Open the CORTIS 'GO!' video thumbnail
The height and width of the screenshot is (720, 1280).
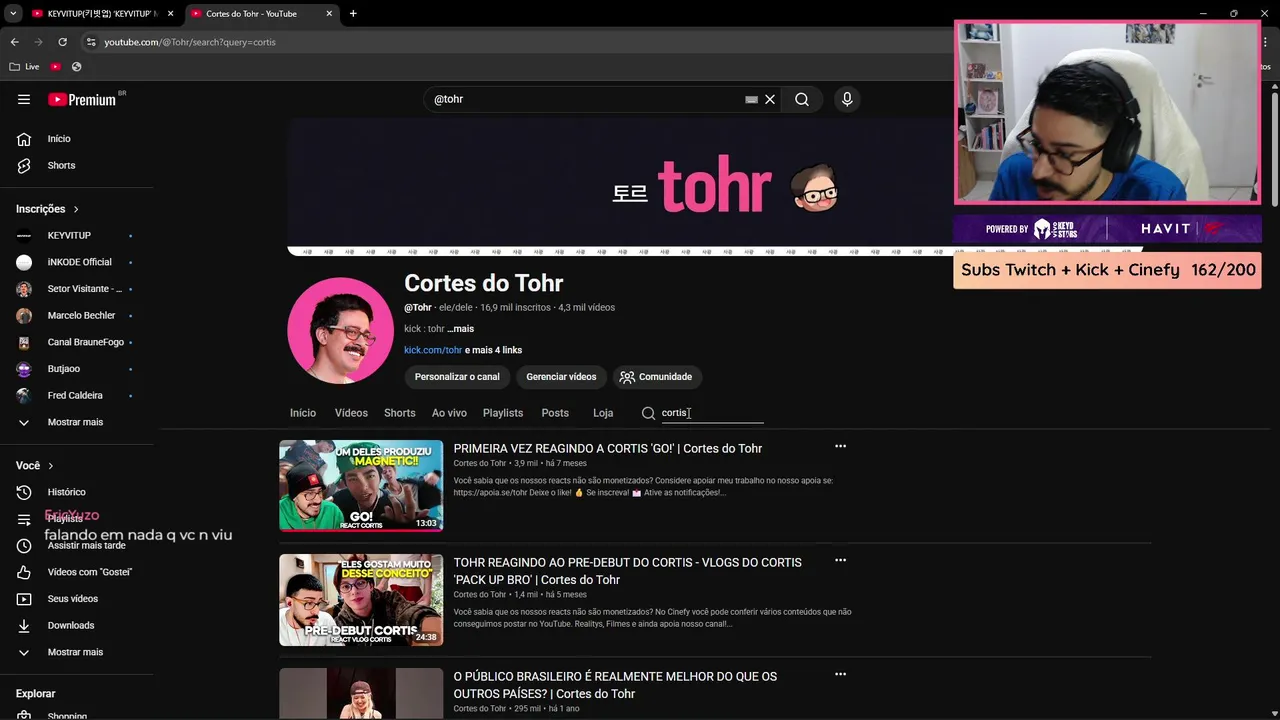pyautogui.click(x=361, y=485)
